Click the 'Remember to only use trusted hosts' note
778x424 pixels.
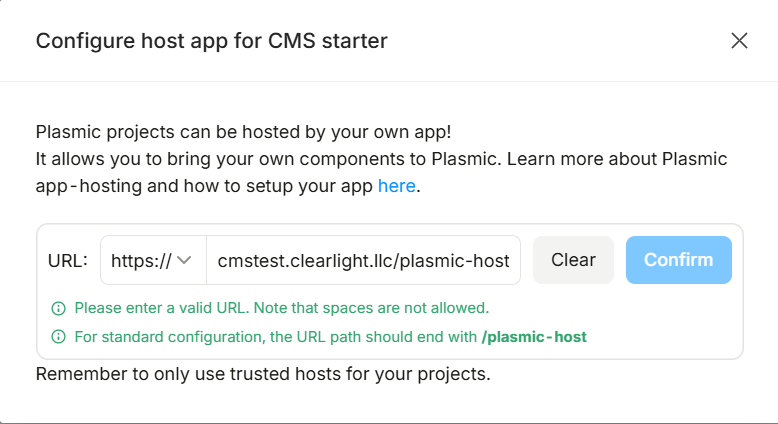263,375
